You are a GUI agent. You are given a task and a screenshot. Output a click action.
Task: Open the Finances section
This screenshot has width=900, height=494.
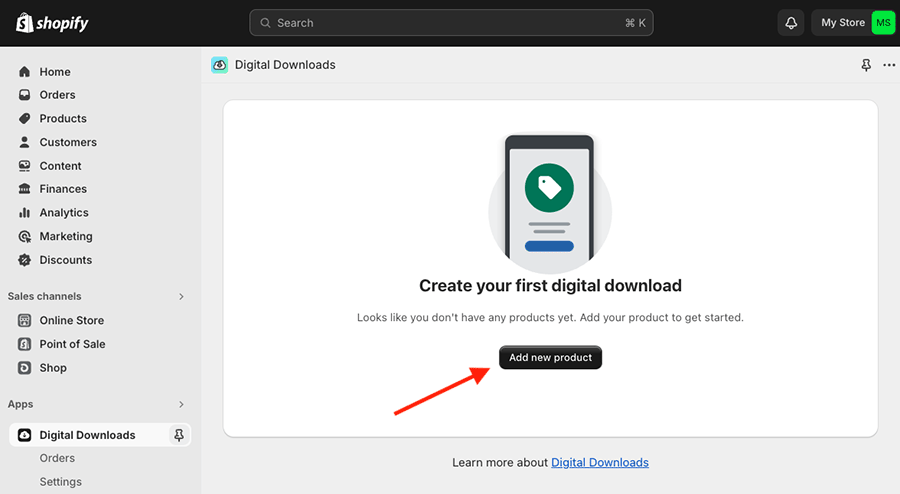(x=63, y=189)
